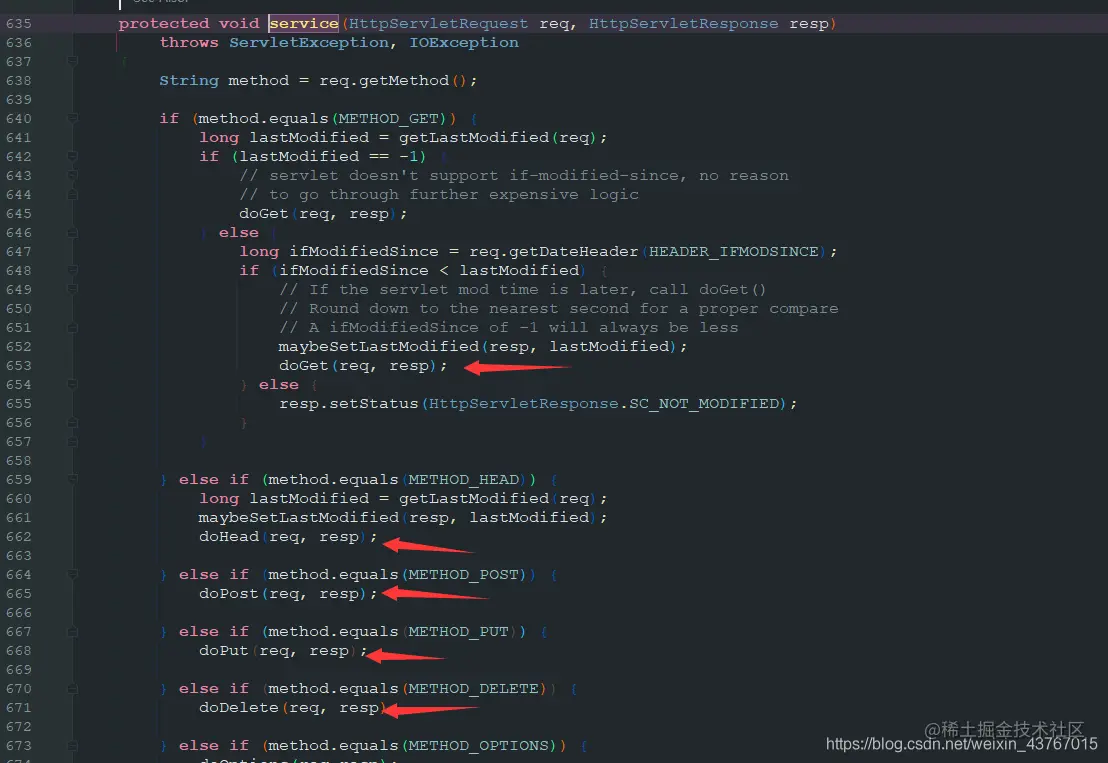Click the 'SC_NOT_MODIFIED' constant
The image size is (1108, 763).
click(704, 403)
